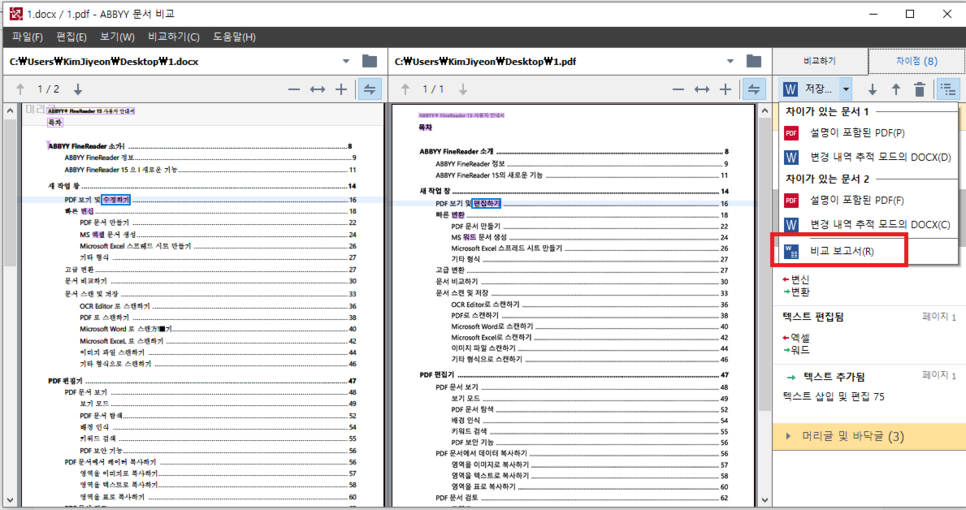Open the 편집(E) menu
The width and height of the screenshot is (966, 510).
point(71,37)
